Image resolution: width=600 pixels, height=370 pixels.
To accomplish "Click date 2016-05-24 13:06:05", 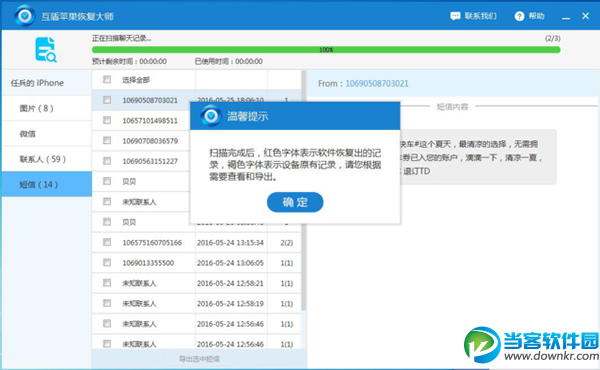I will click(x=230, y=263).
